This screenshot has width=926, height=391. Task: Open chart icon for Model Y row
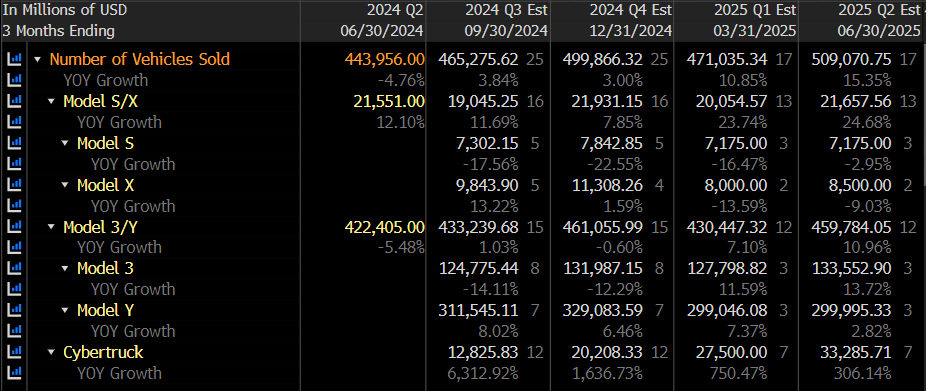pos(14,310)
